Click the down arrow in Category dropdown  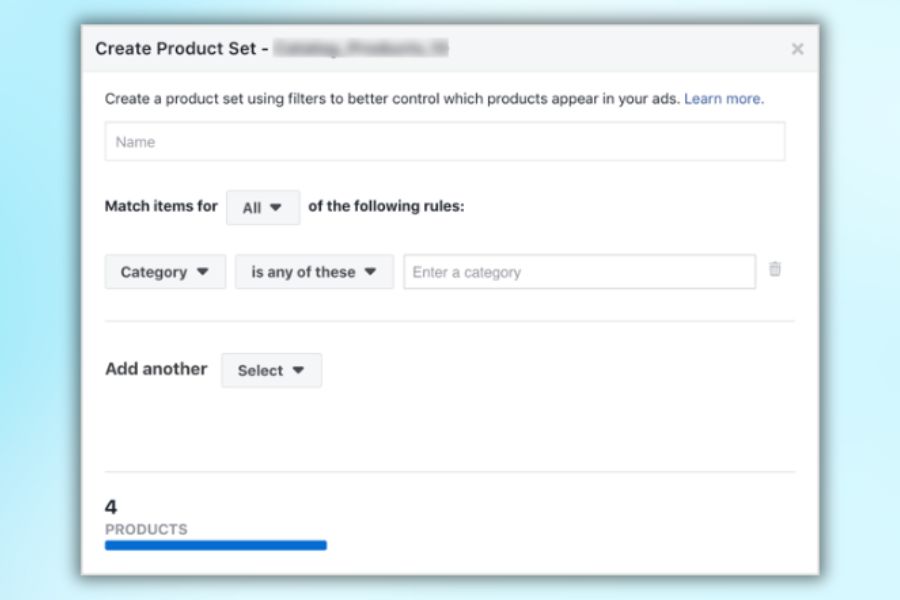203,272
